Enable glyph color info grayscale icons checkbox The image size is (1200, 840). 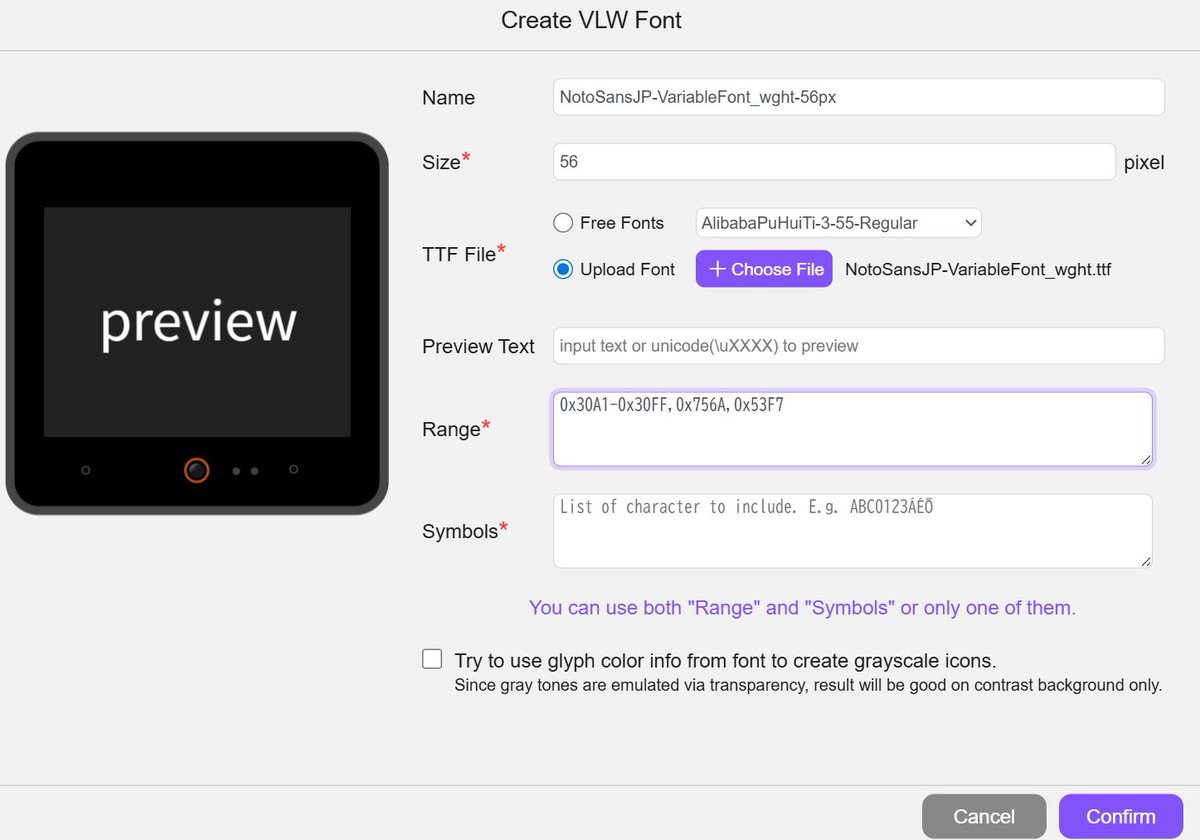432,659
